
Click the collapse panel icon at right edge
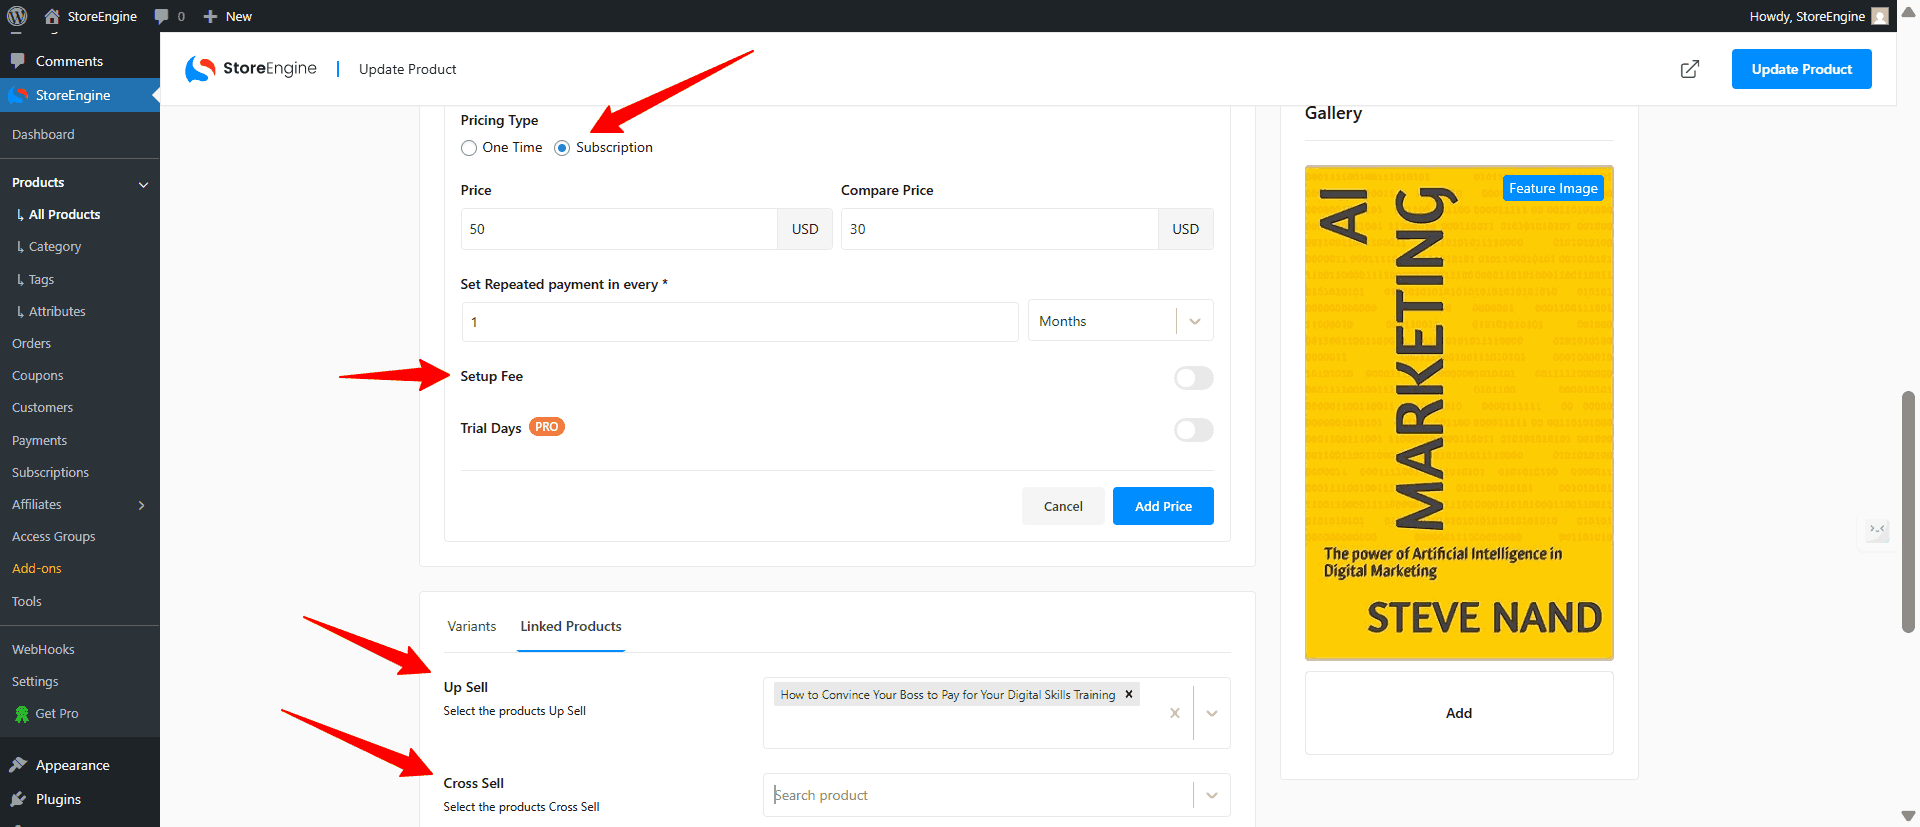pos(1877,529)
